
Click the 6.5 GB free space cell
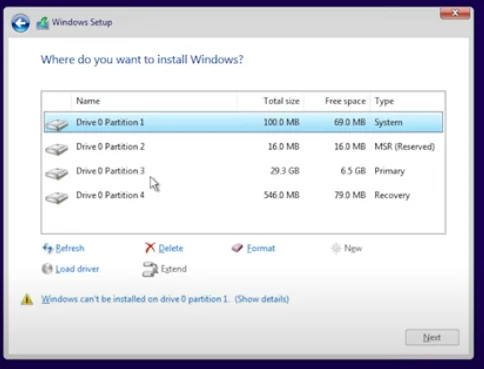click(x=353, y=171)
